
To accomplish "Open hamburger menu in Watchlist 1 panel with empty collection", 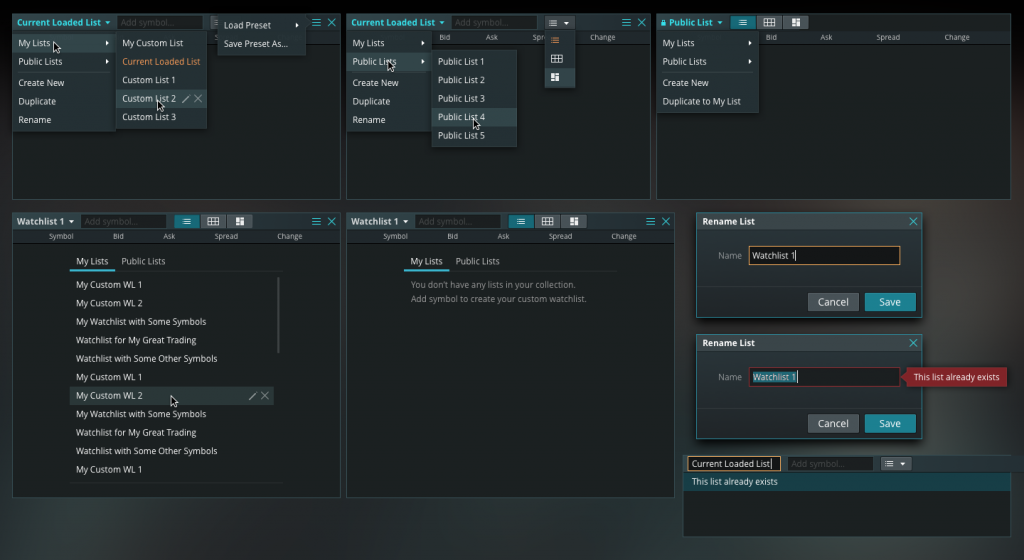I will point(650,221).
